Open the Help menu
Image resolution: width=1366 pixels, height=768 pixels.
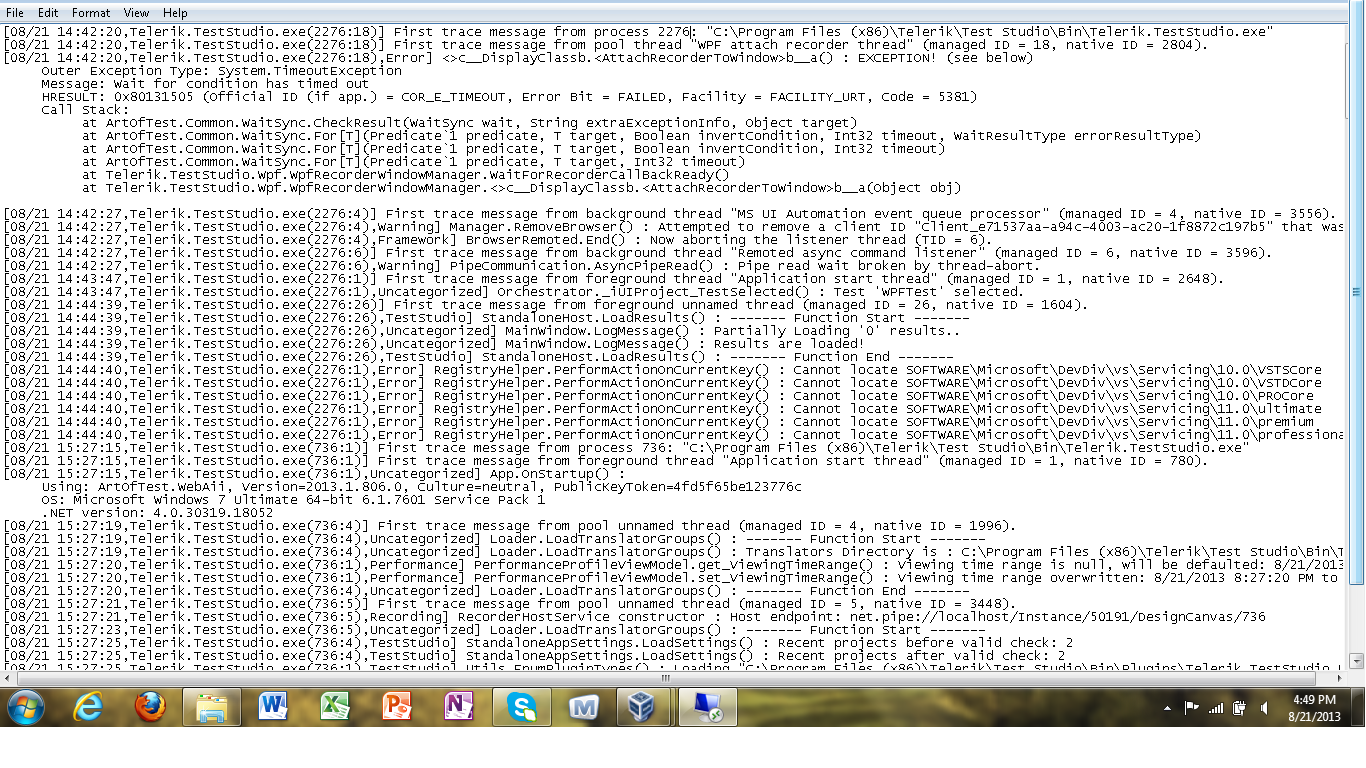[175, 13]
